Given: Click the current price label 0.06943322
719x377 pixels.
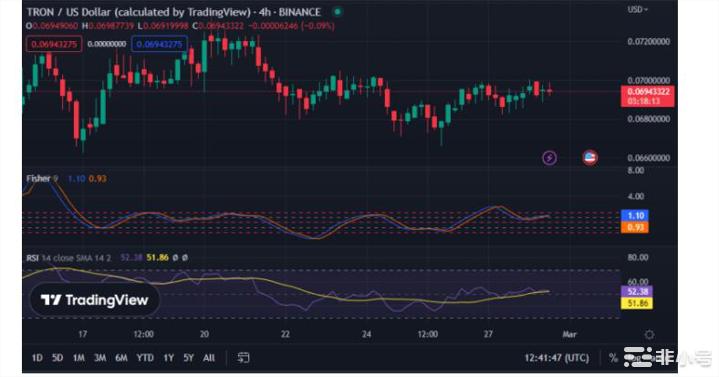Looking at the screenshot, I should pyautogui.click(x=647, y=96).
